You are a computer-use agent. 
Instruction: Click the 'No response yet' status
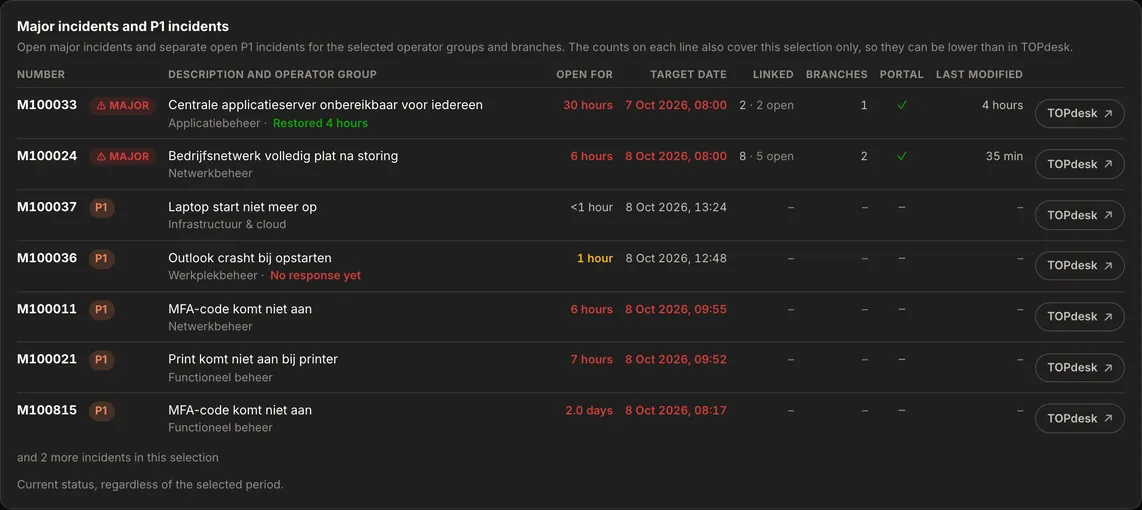tap(315, 275)
